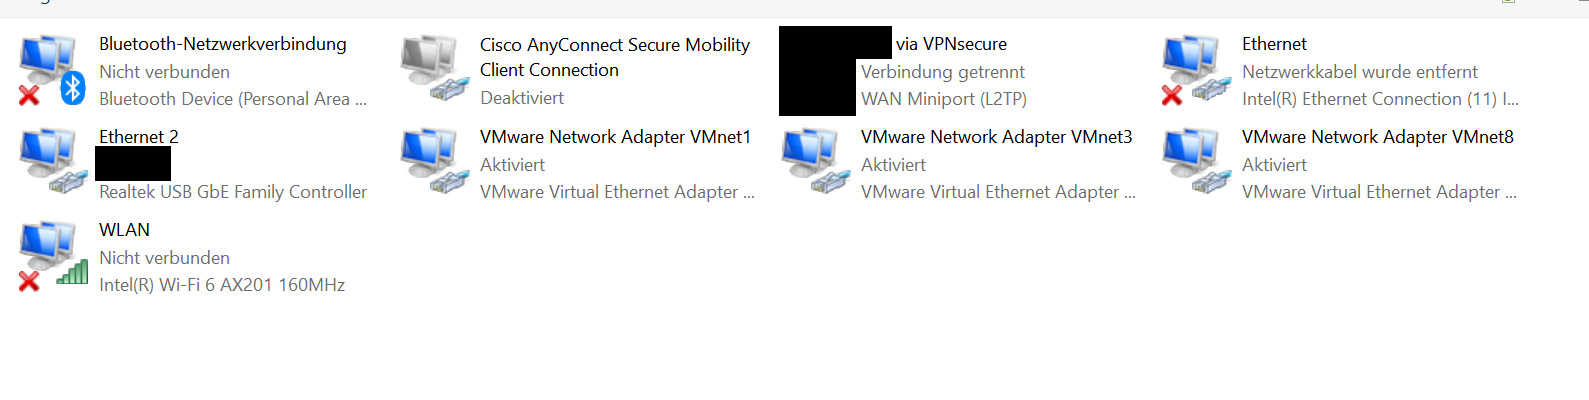Select 'VMware Network Adapter VMnet1' label

coord(614,137)
